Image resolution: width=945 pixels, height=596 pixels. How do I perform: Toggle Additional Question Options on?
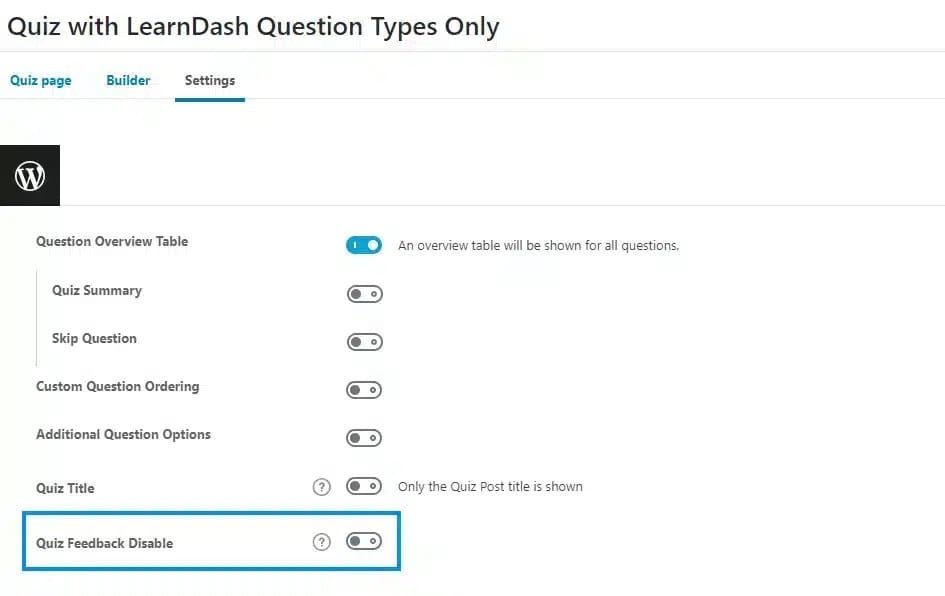click(364, 438)
